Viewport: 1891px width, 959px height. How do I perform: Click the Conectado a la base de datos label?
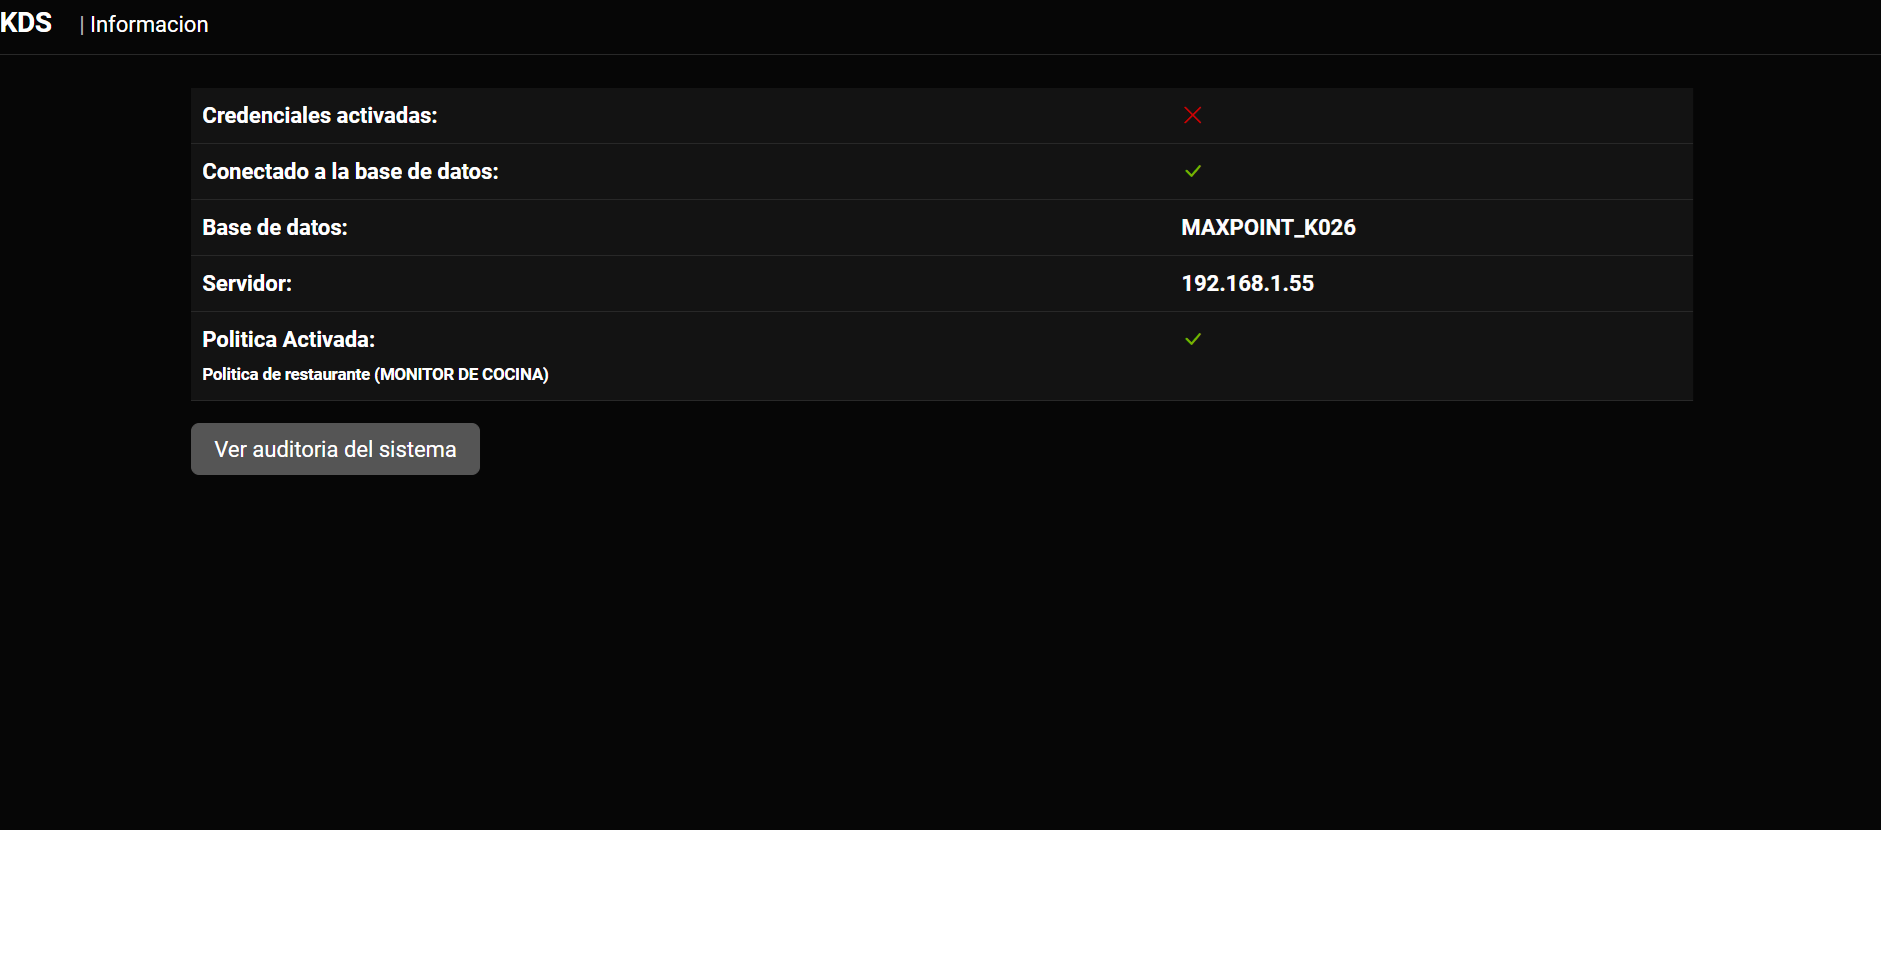tap(350, 172)
